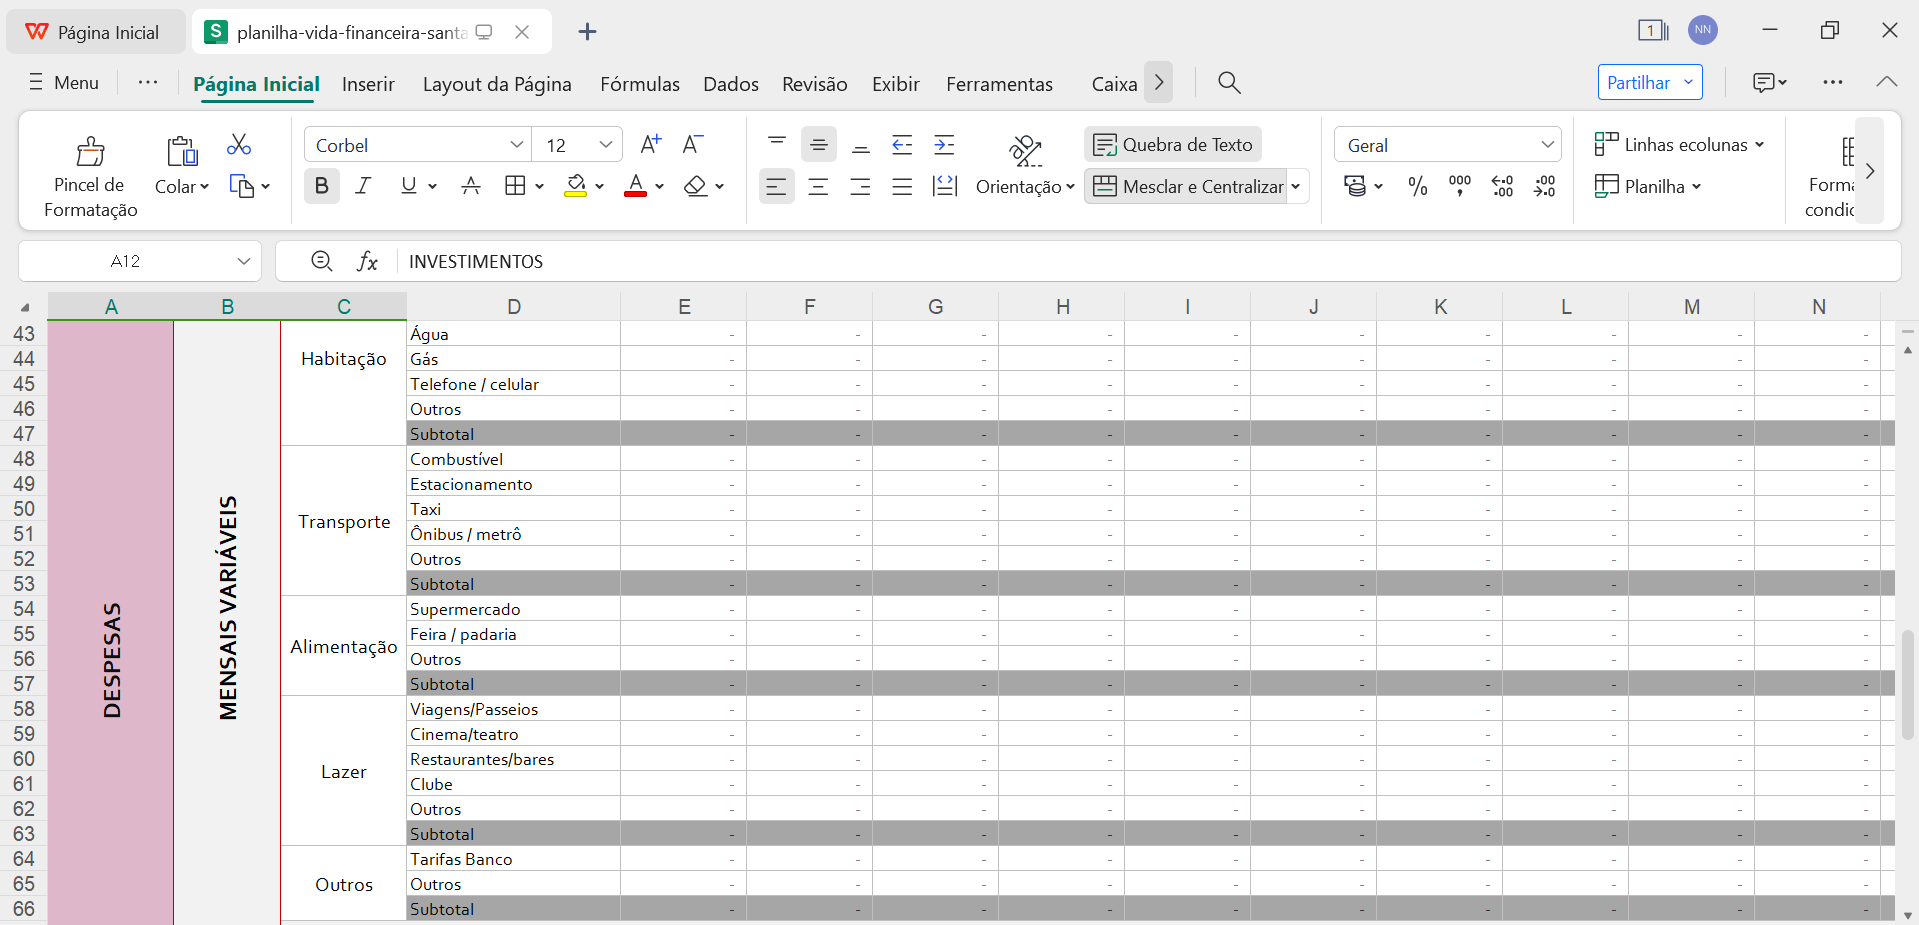Screen dimensions: 1919x925
Task: Apply italic formatting
Action: (x=363, y=186)
